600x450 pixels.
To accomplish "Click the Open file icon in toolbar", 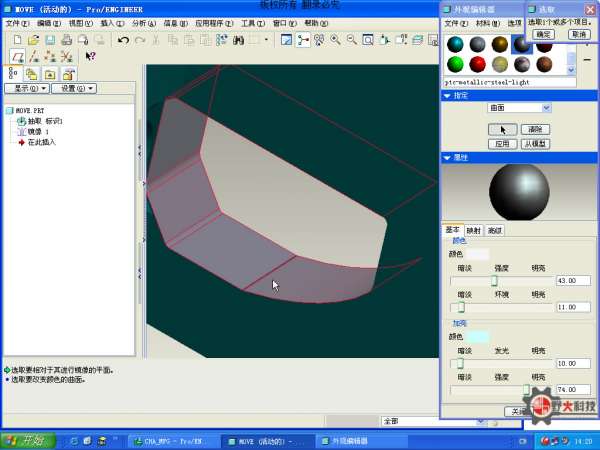I will coord(33,40).
